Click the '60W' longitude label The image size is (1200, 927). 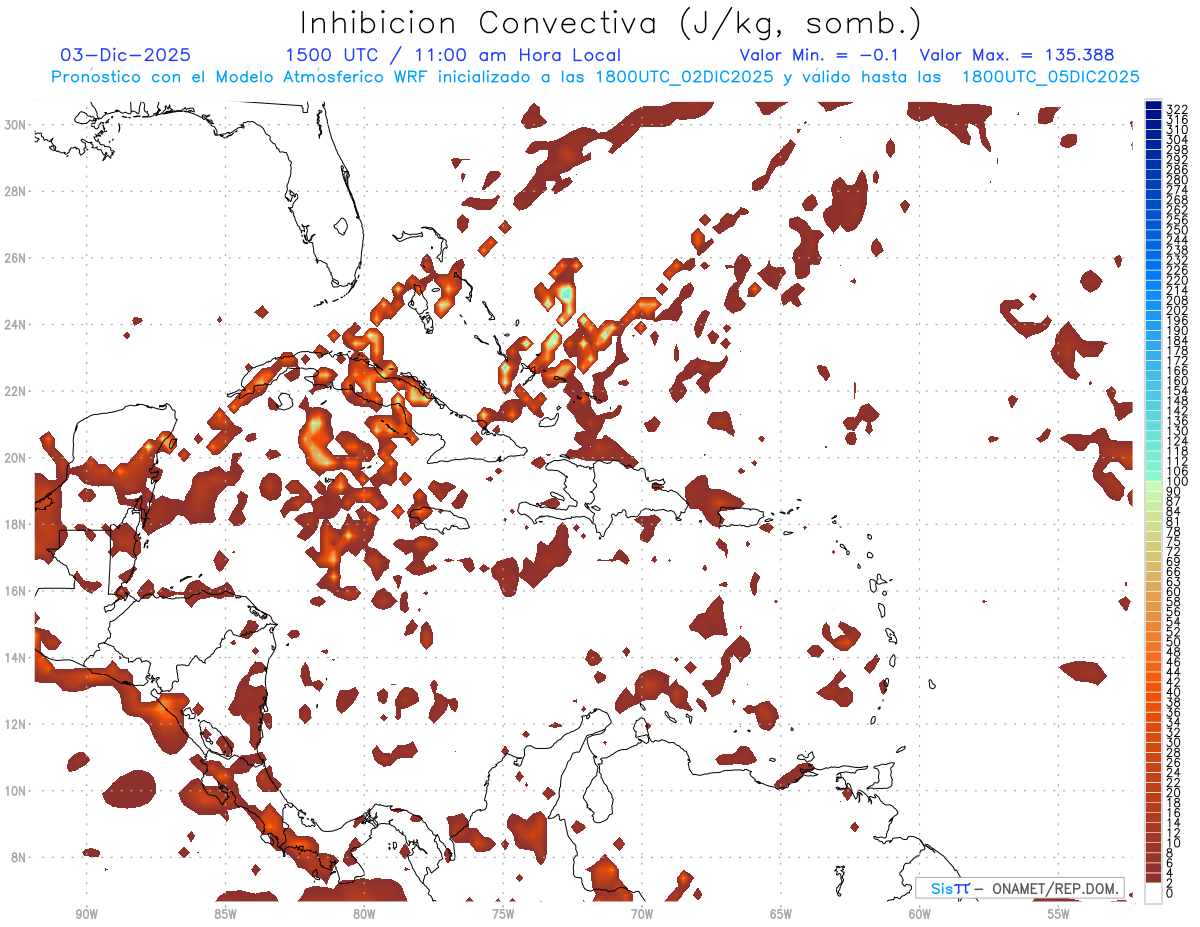point(920,914)
